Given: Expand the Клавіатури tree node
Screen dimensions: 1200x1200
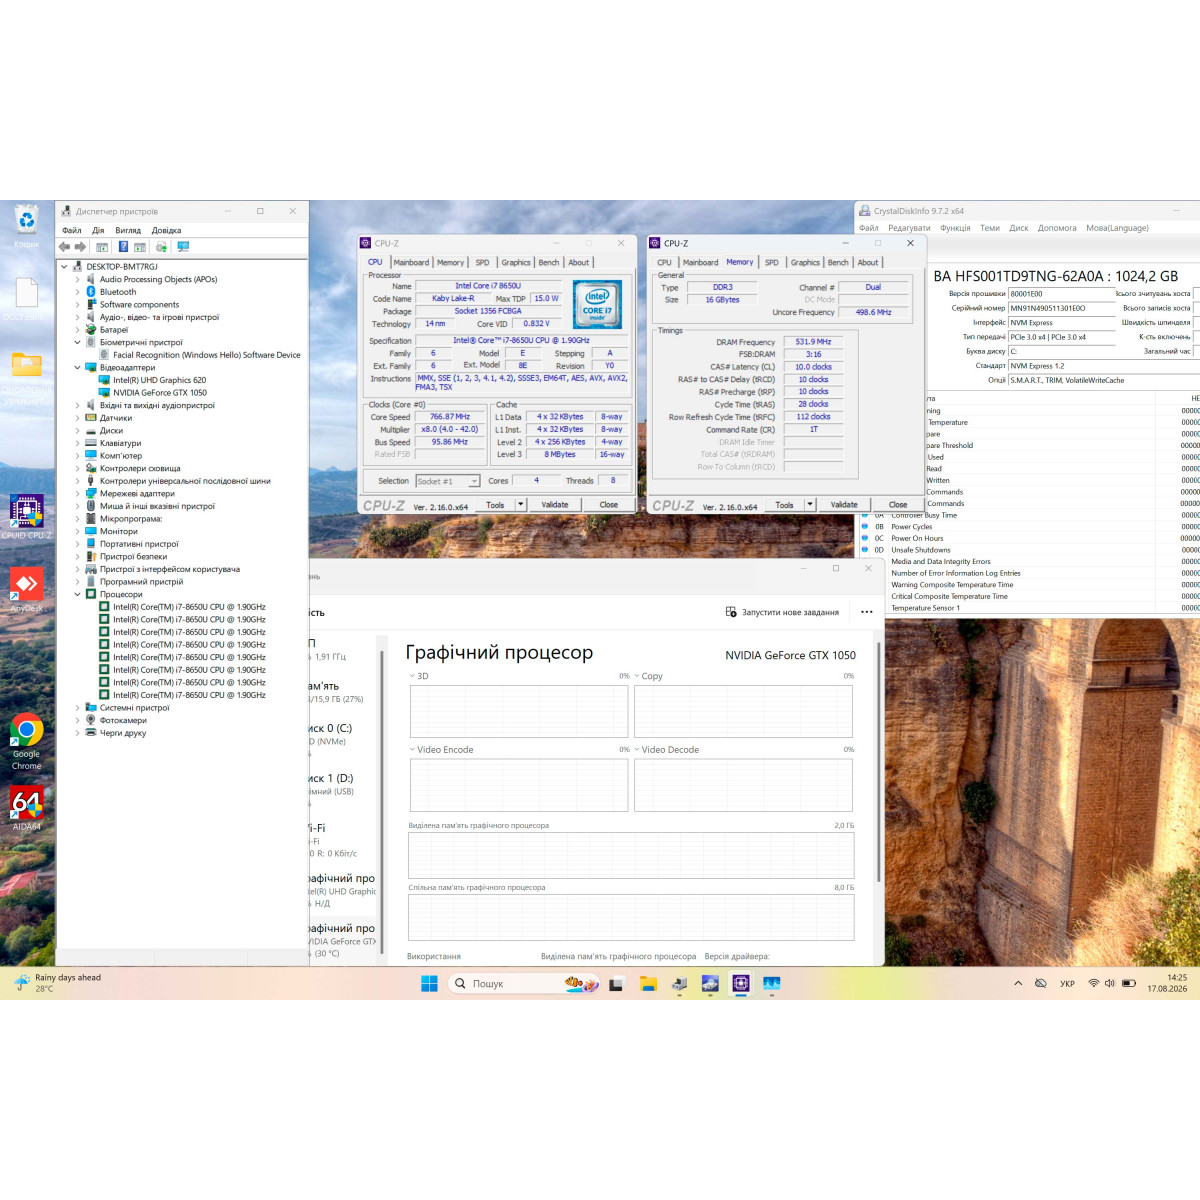Looking at the screenshot, I should coord(78,443).
